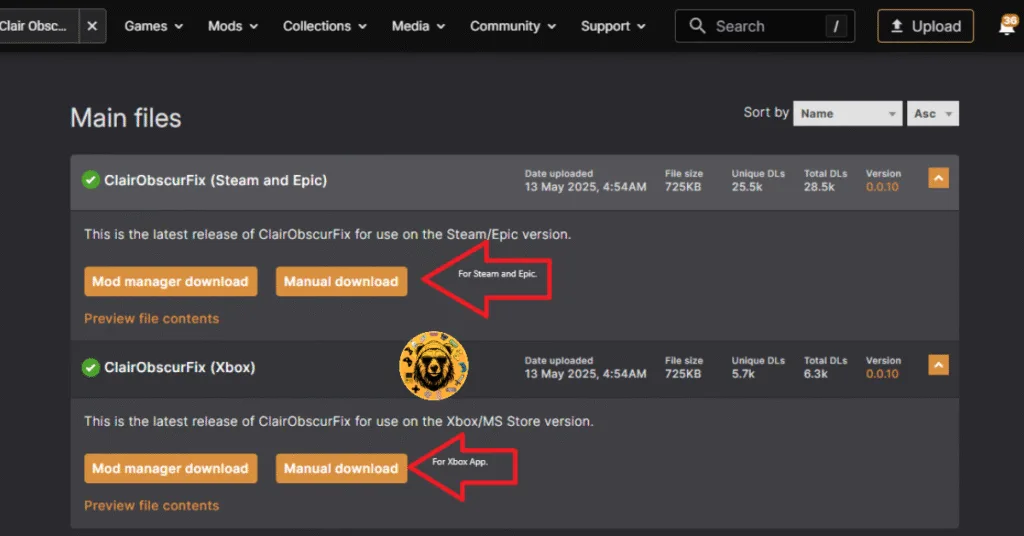Click the magnifier search icon
The image size is (1024, 536).
(x=697, y=26)
